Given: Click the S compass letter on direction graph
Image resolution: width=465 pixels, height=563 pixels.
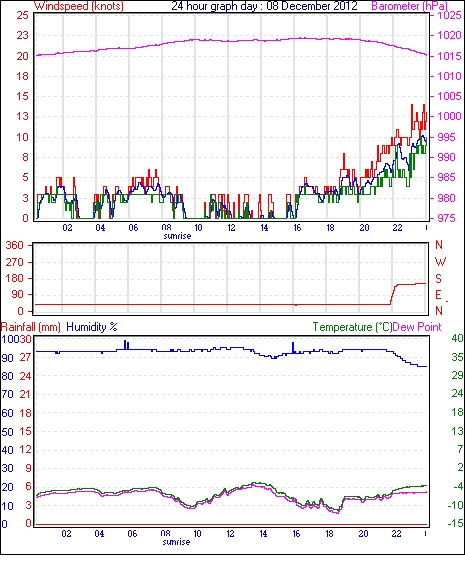Looking at the screenshot, I should click(x=438, y=278).
